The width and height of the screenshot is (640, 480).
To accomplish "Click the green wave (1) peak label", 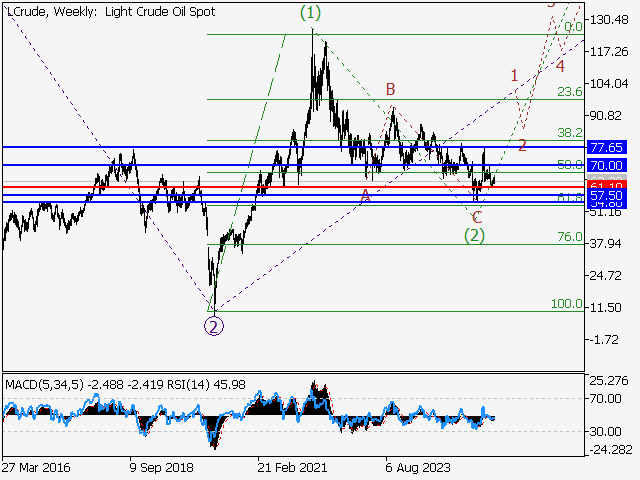I will point(312,15).
